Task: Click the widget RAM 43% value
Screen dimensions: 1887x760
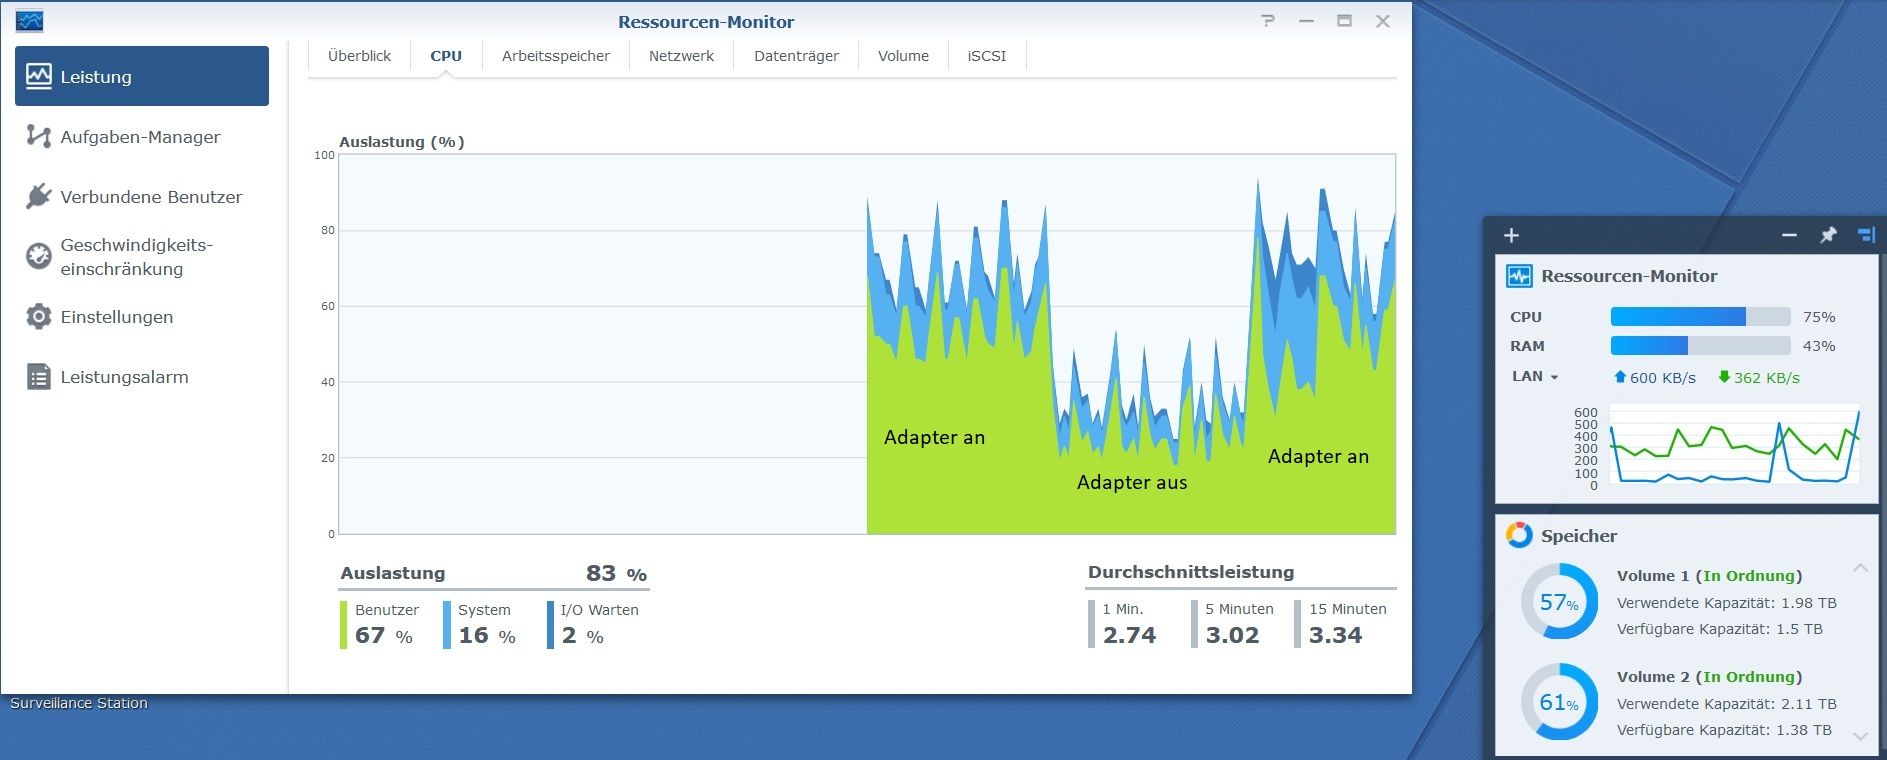Action: 1819,346
